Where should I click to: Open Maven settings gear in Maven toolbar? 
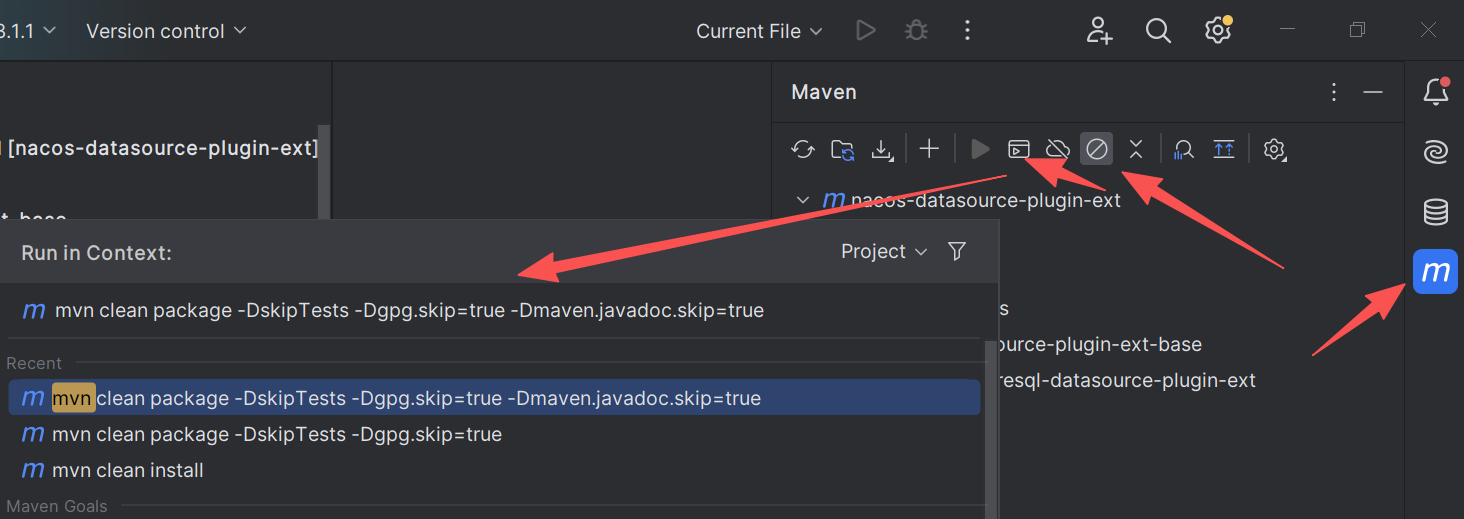(1273, 150)
